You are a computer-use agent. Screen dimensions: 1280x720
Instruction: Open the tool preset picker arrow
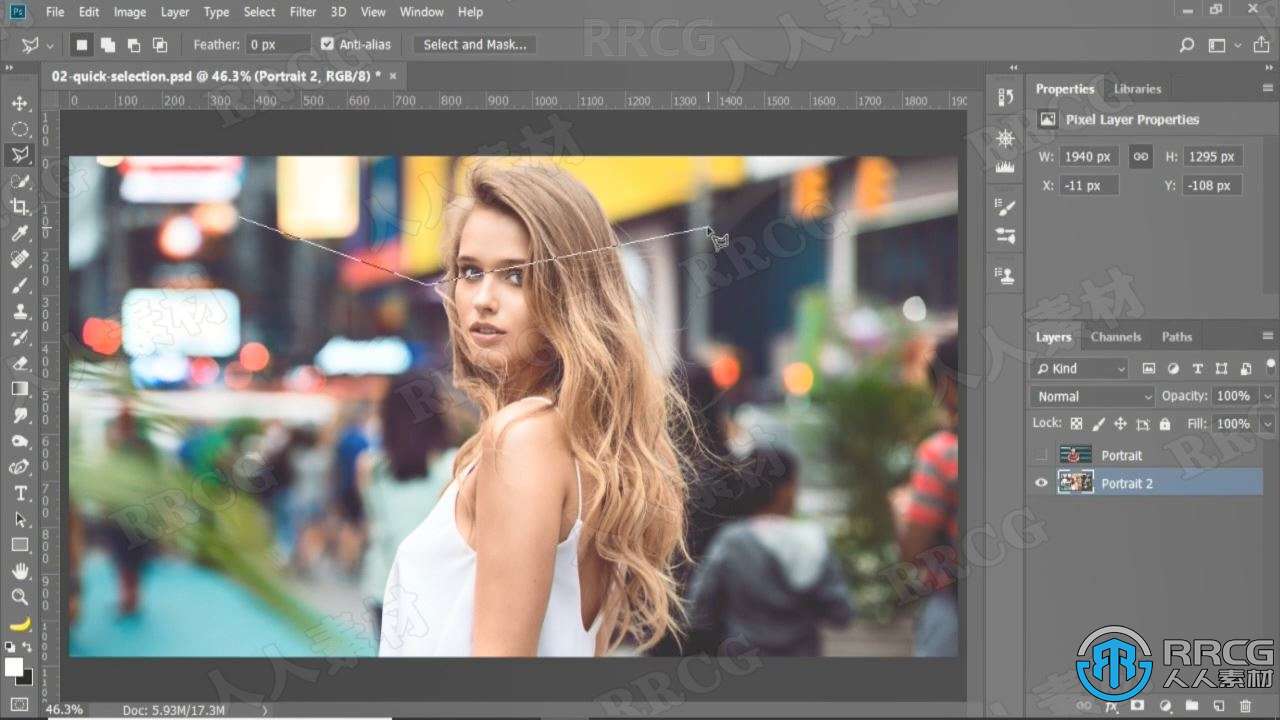coord(50,45)
